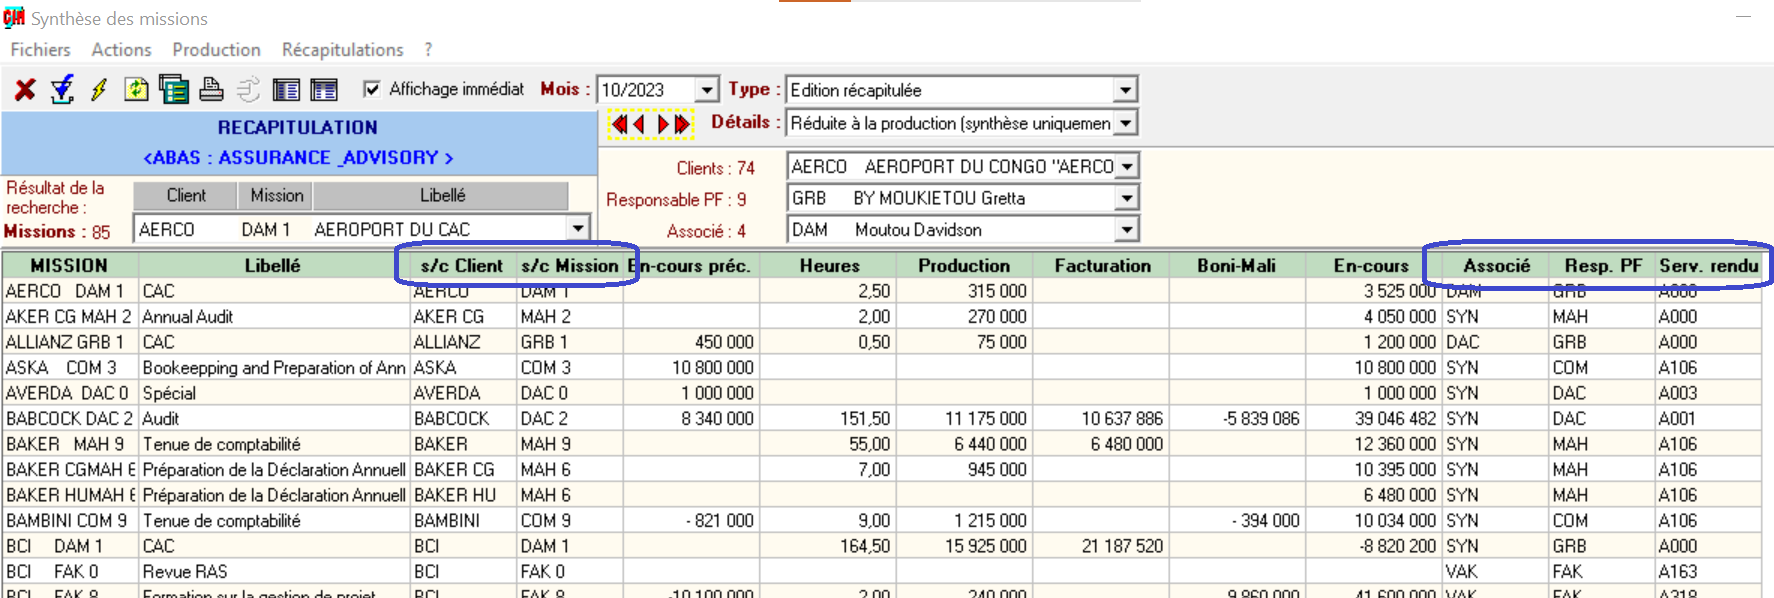This screenshot has height=598, width=1774.
Task: Click the Production column header in the table
Action: [964, 265]
